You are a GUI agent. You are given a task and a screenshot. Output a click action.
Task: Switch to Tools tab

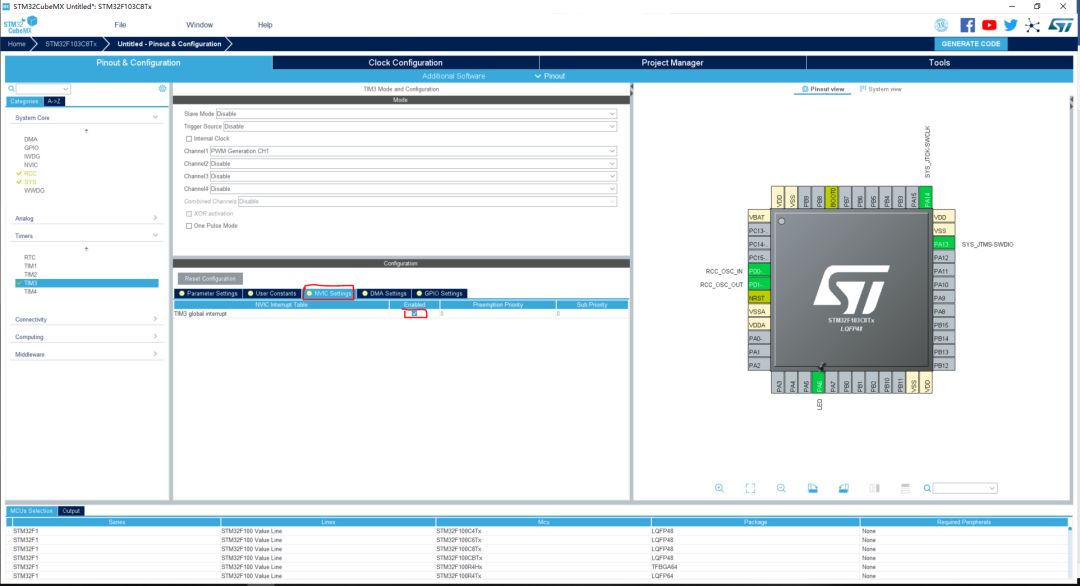939,63
